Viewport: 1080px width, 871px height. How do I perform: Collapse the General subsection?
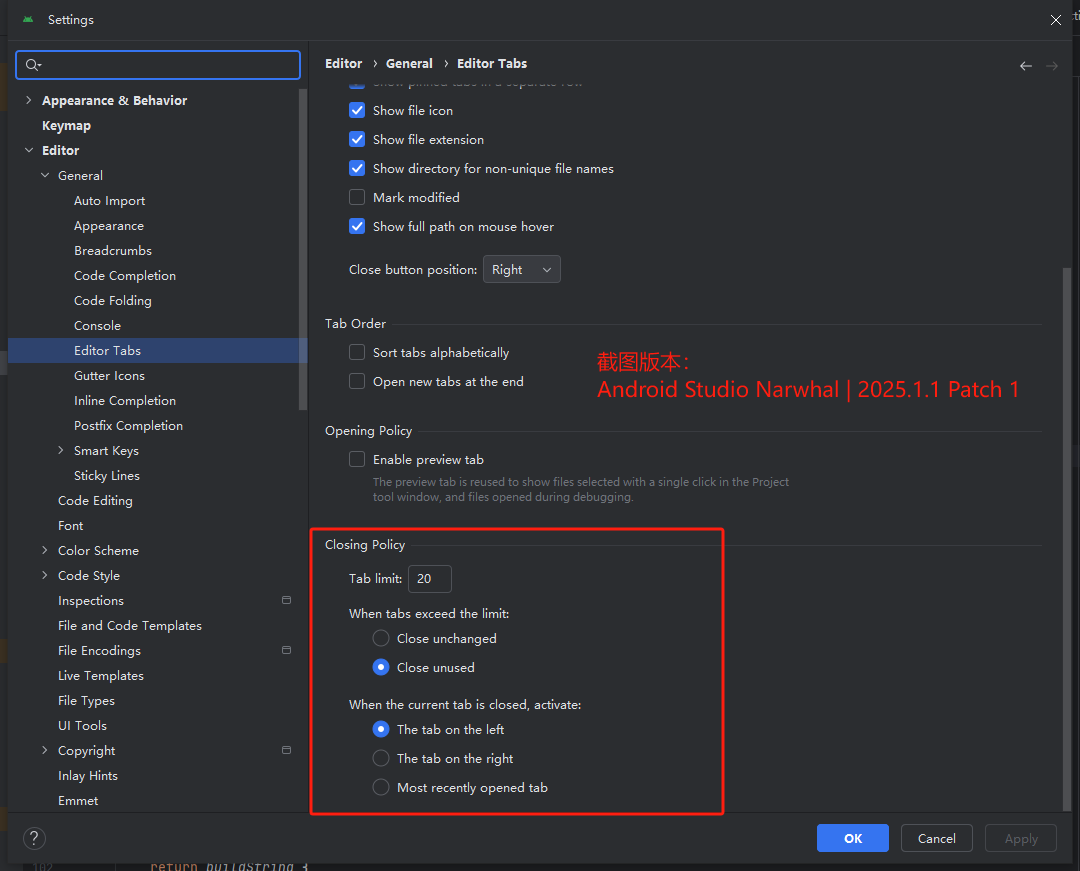[x=45, y=176]
